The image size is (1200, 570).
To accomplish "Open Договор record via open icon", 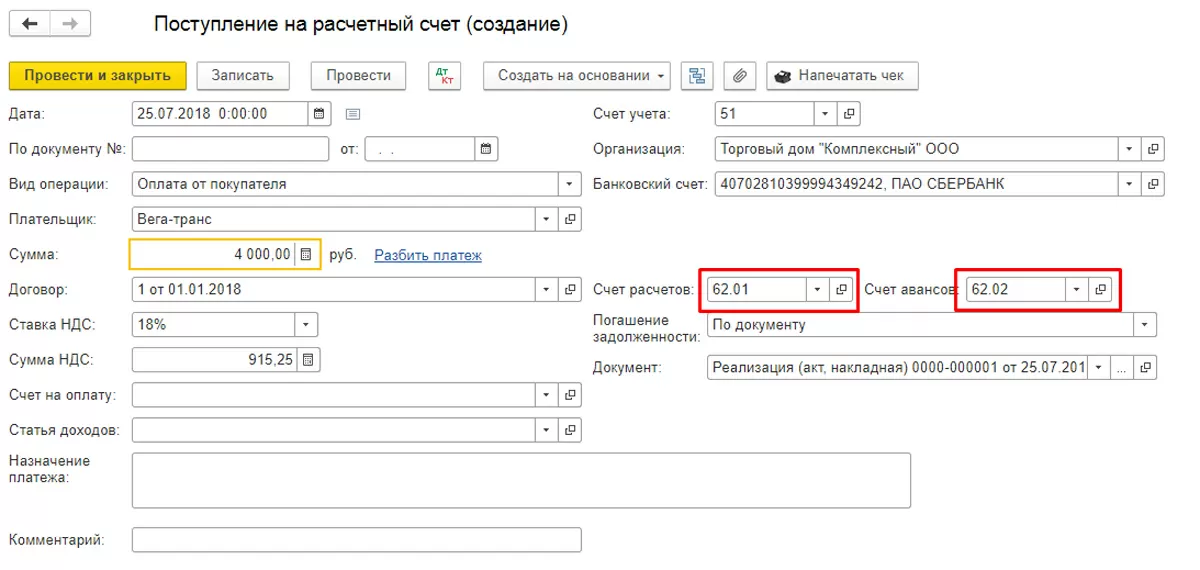I will pyautogui.click(x=570, y=290).
